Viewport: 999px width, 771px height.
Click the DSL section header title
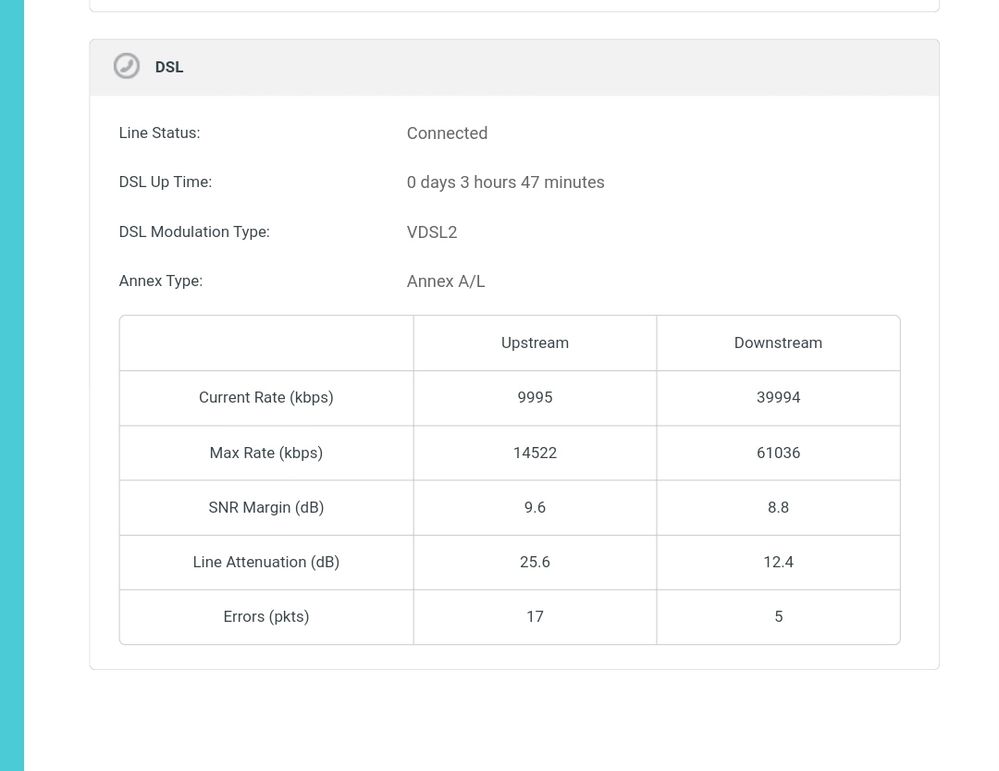coord(169,67)
